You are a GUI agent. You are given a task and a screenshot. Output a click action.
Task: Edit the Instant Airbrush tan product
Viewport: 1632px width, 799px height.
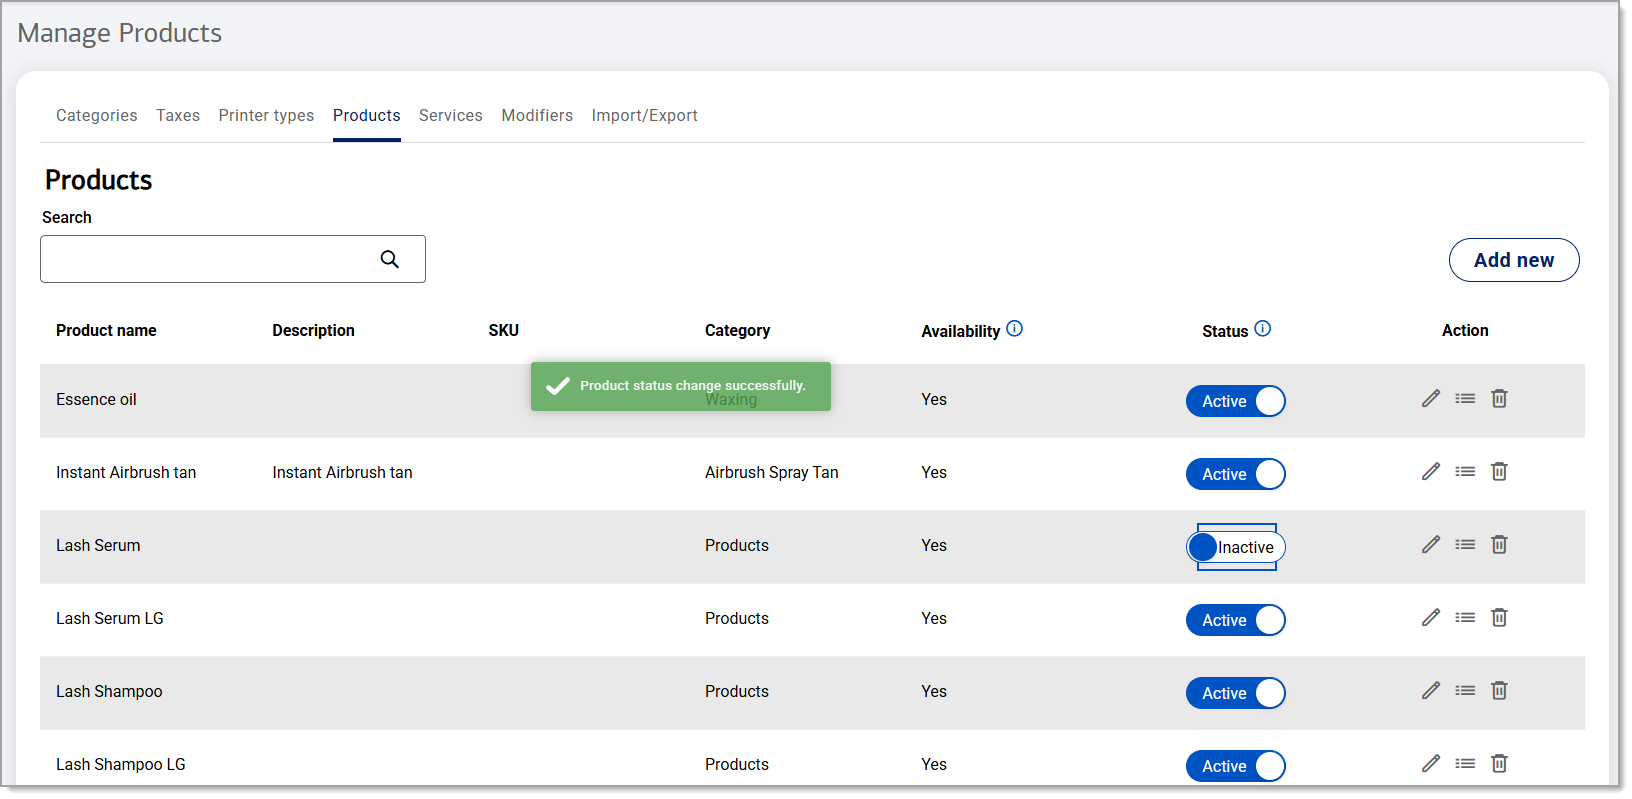(x=1431, y=471)
